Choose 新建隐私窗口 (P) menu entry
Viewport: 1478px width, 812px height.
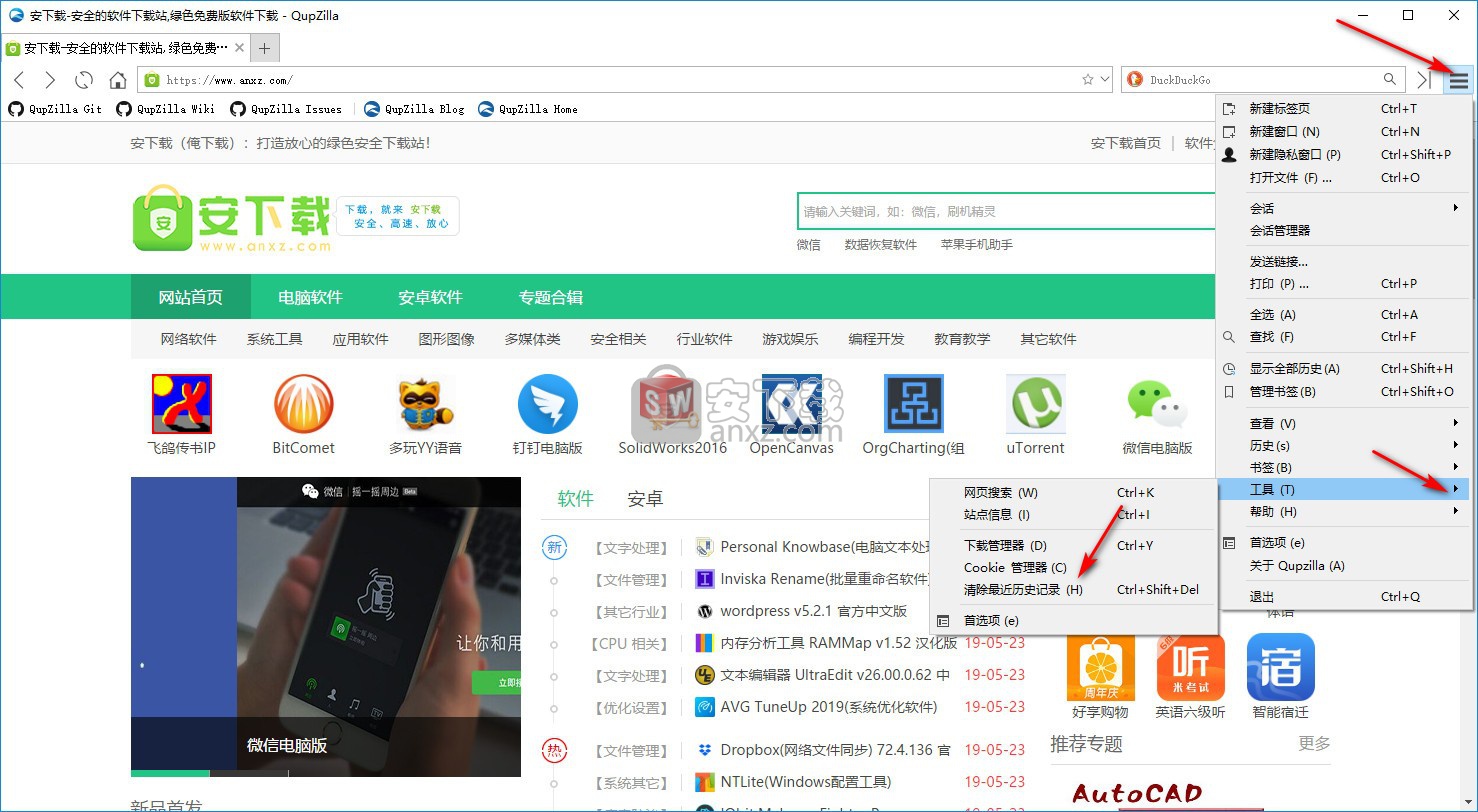1341,154
